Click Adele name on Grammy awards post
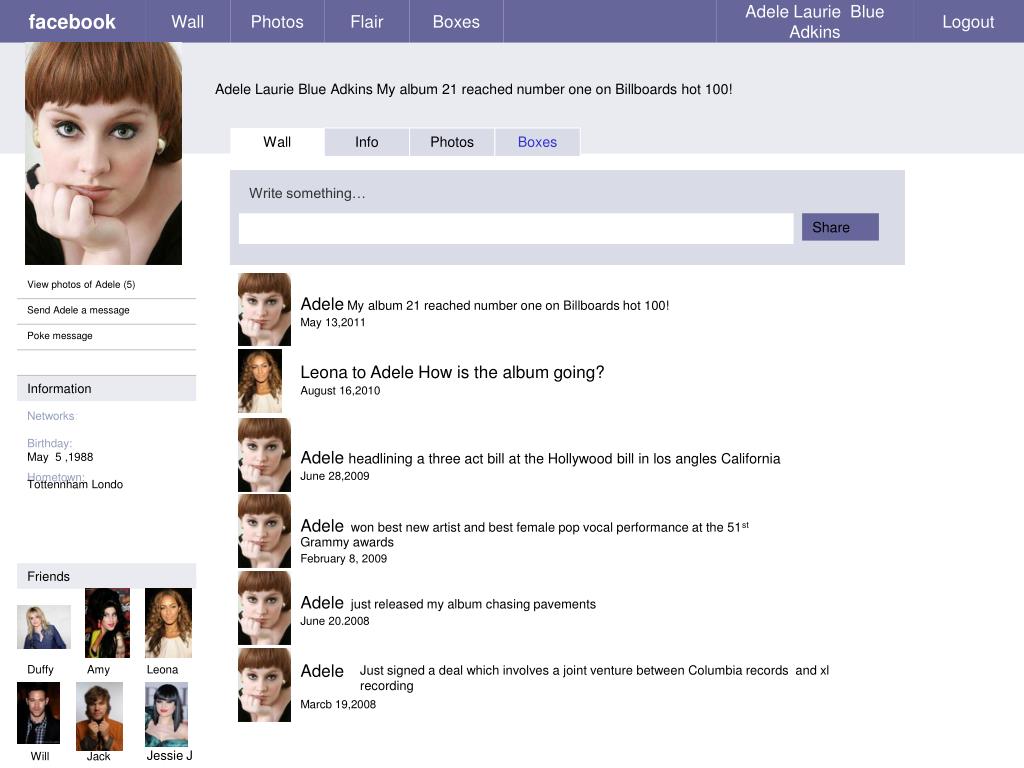Screen dimensions: 1024x768 322,526
